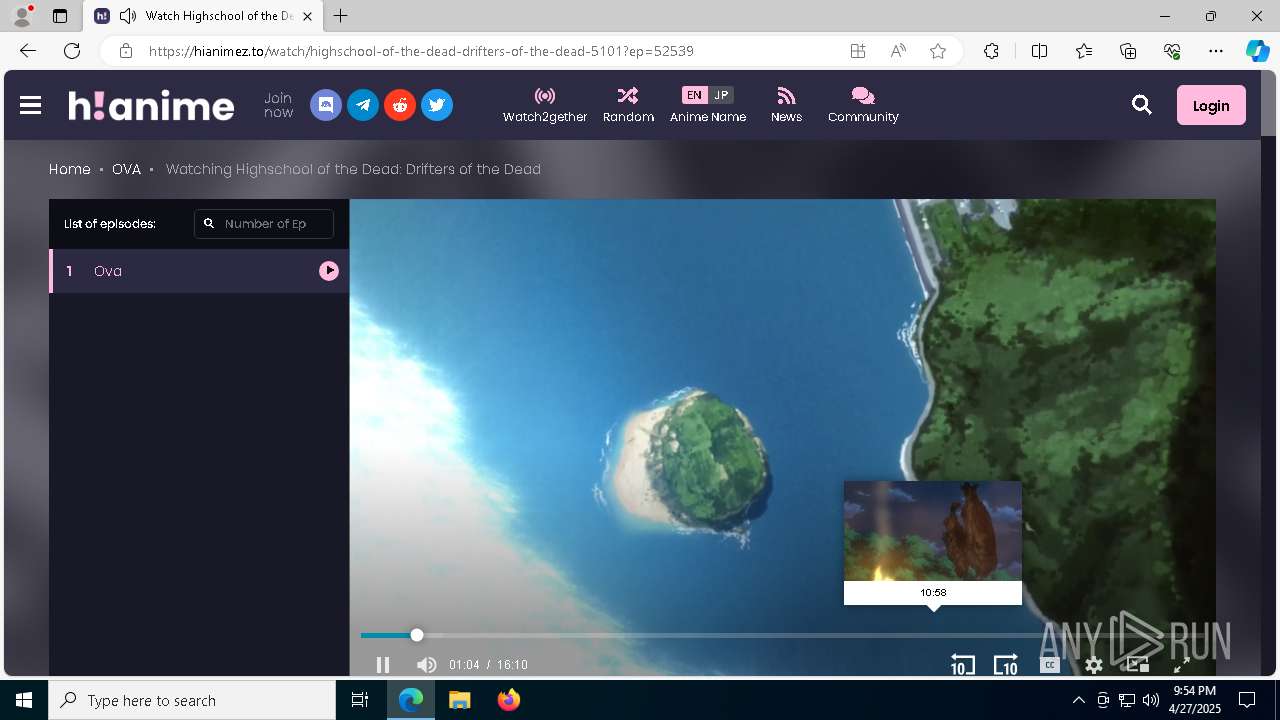
Task: Enable picture-in-picture mode
Action: (x=1138, y=665)
